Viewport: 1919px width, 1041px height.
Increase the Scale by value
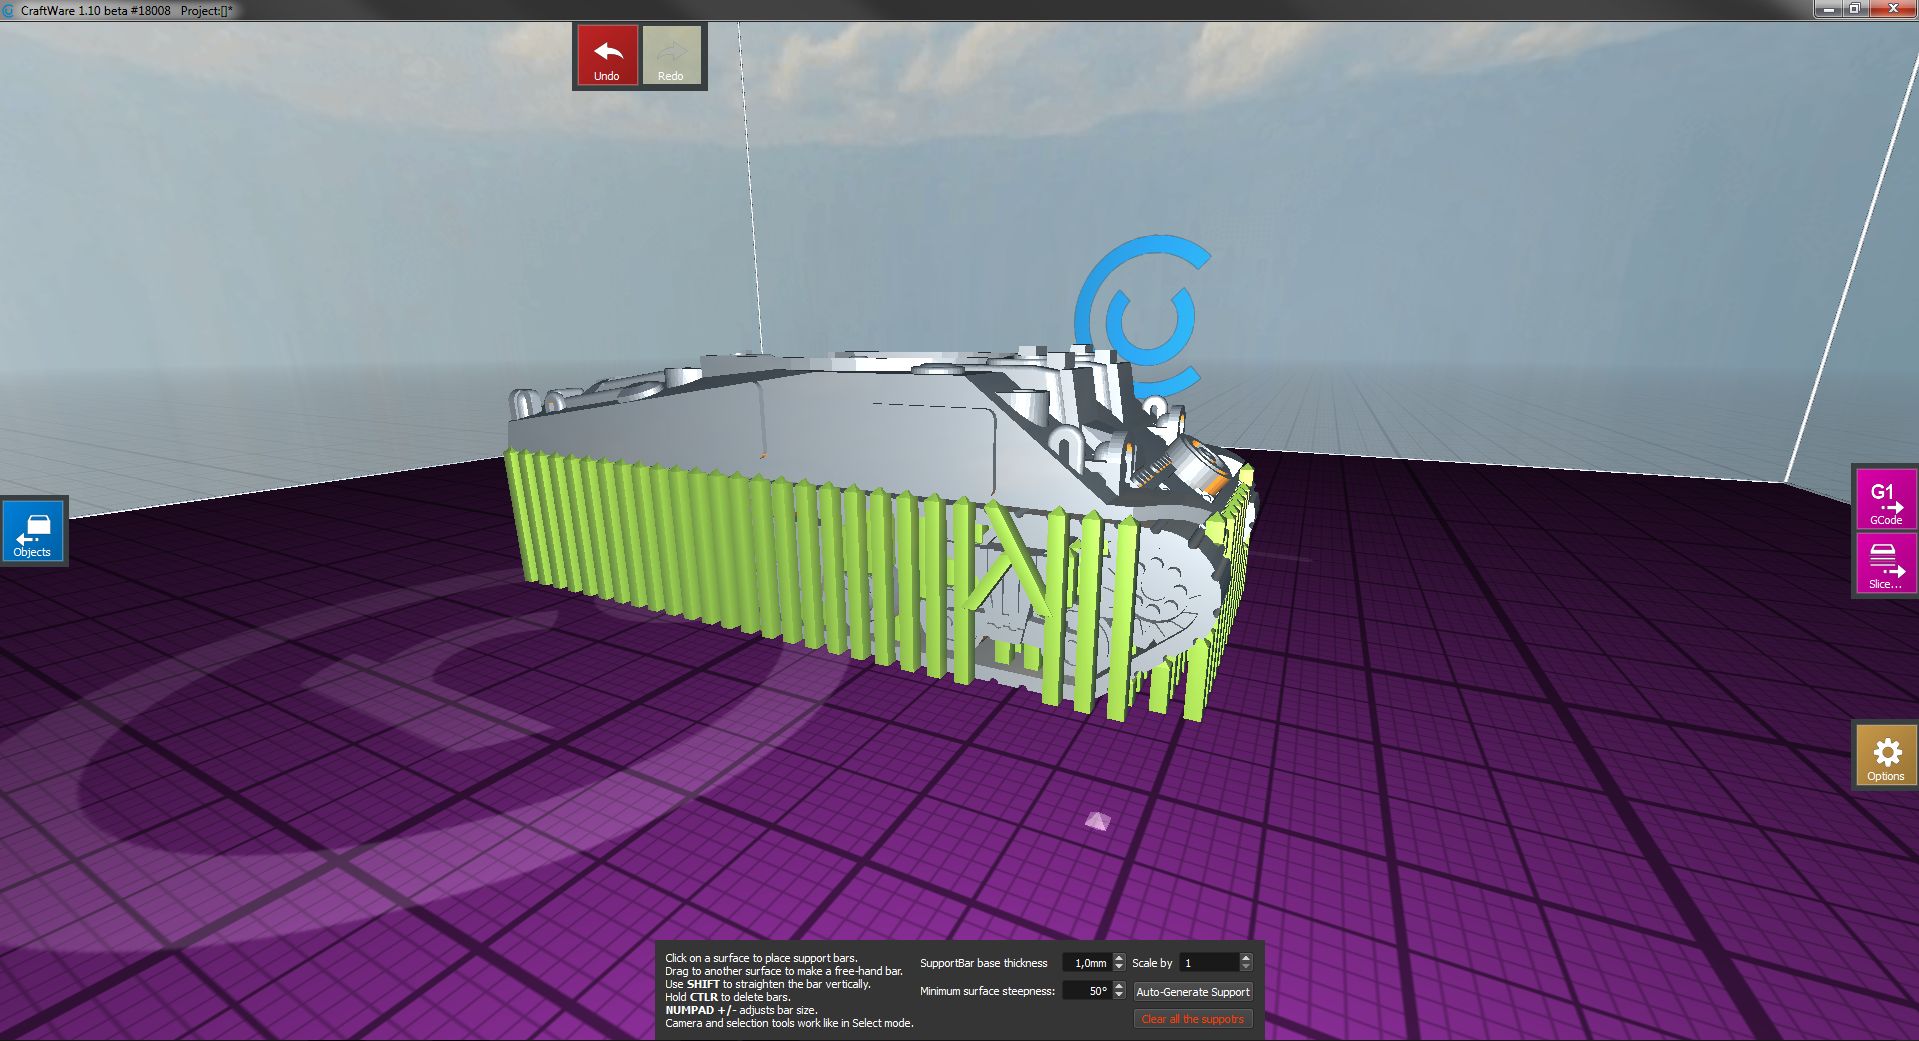point(1245,958)
